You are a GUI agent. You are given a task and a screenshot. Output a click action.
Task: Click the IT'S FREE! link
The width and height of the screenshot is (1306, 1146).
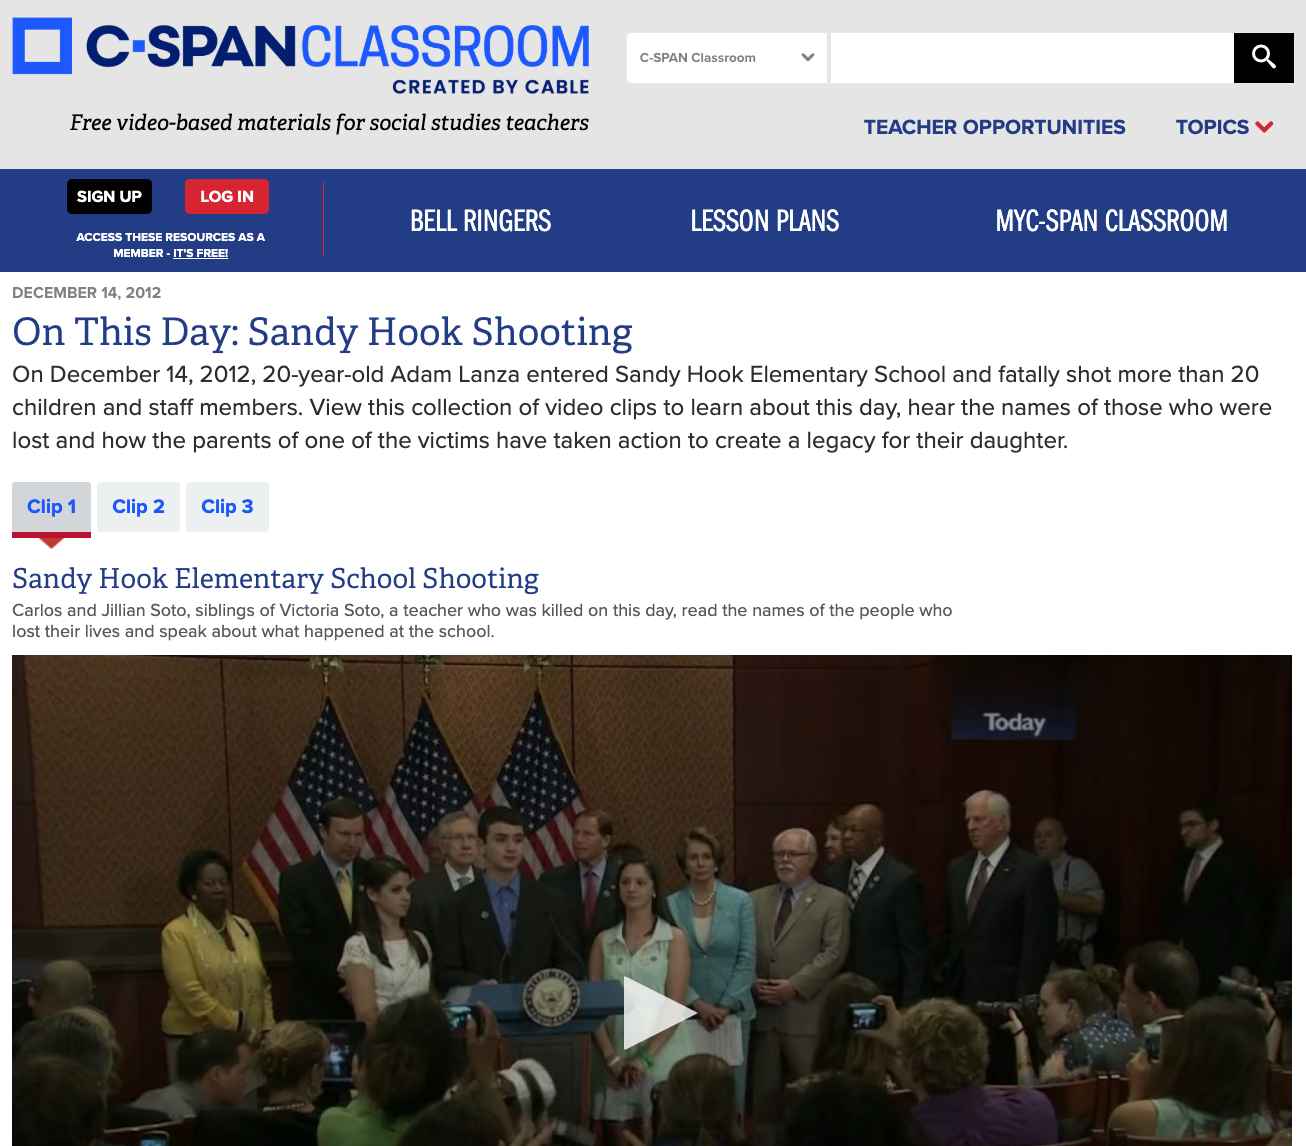point(200,253)
